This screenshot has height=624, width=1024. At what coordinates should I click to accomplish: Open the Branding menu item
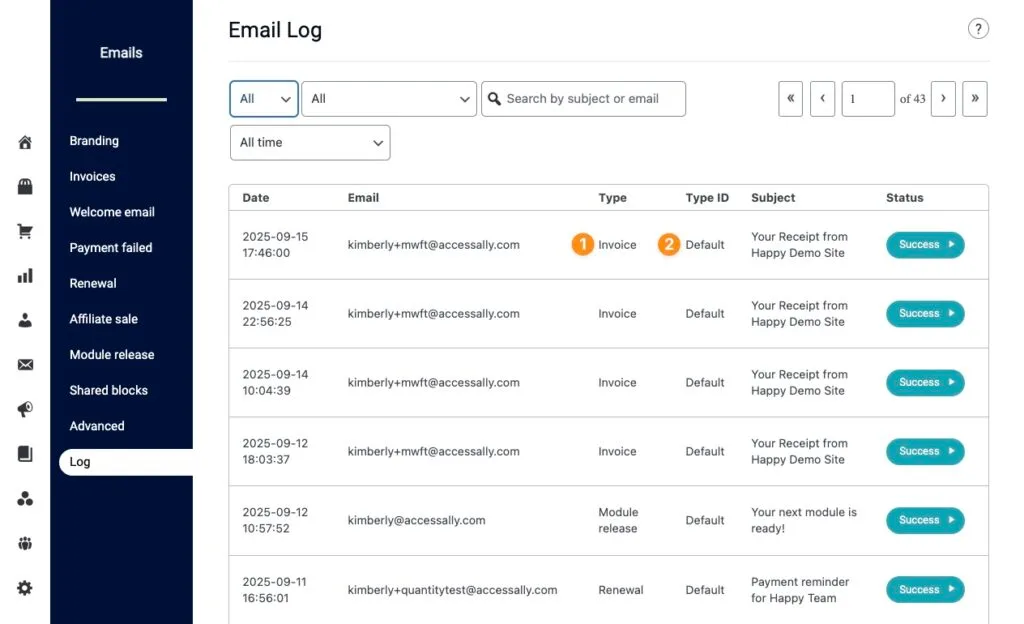coord(94,141)
